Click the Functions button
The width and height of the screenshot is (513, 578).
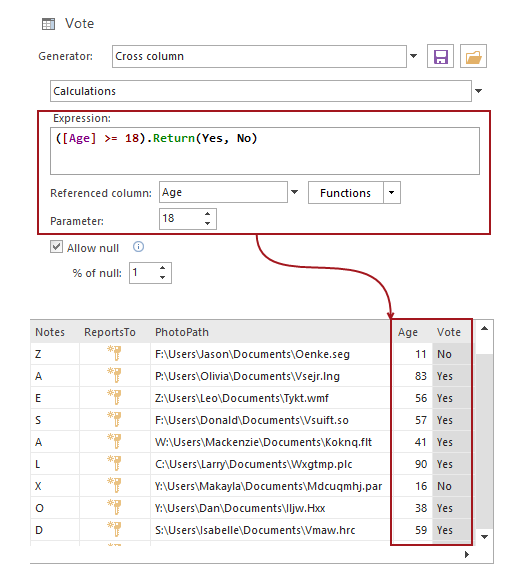tap(346, 192)
